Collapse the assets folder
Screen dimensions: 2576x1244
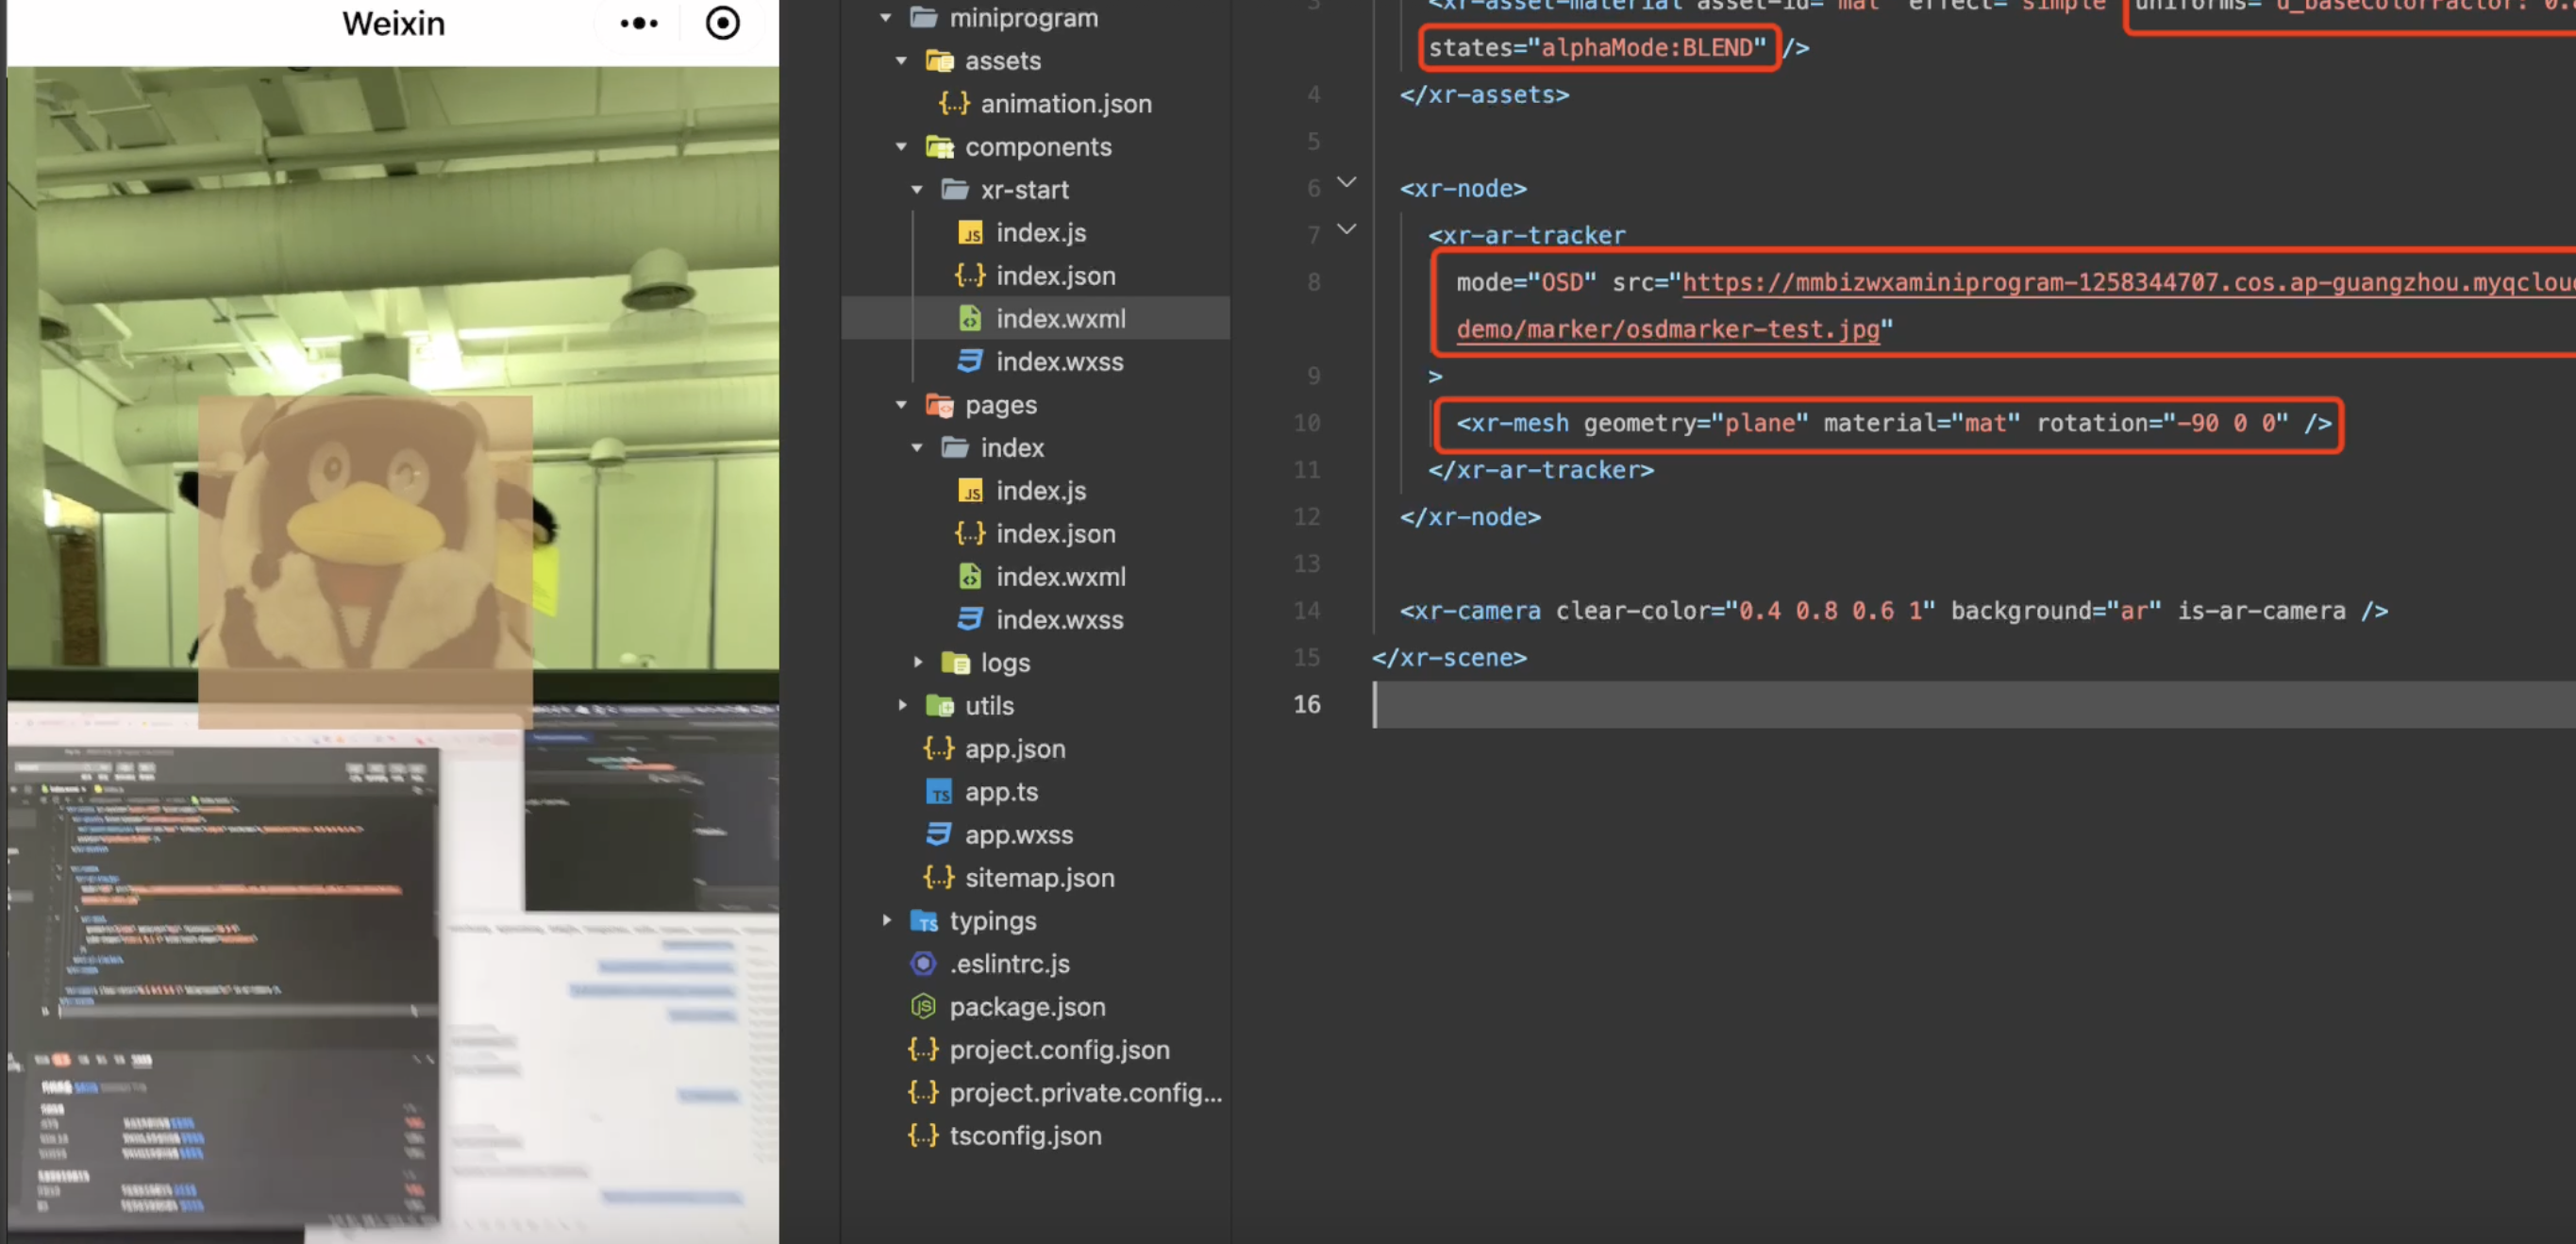[902, 61]
